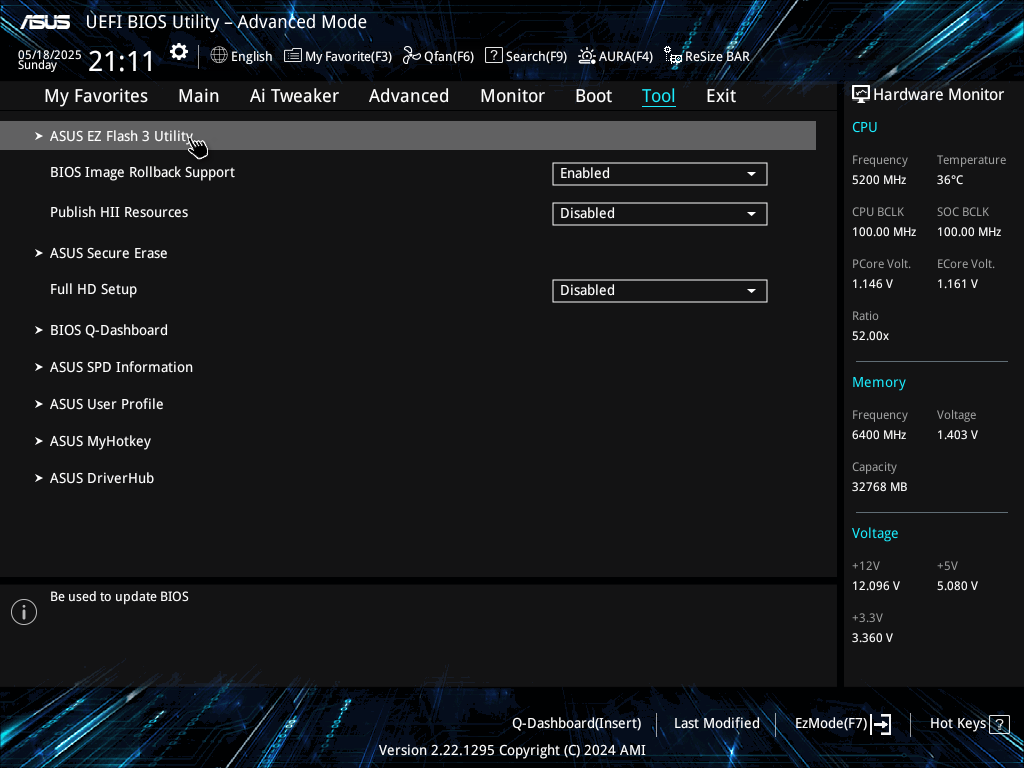Expand BIOS Q-Dashboard submenu
Viewport: 1024px width, 768px height.
(108, 330)
